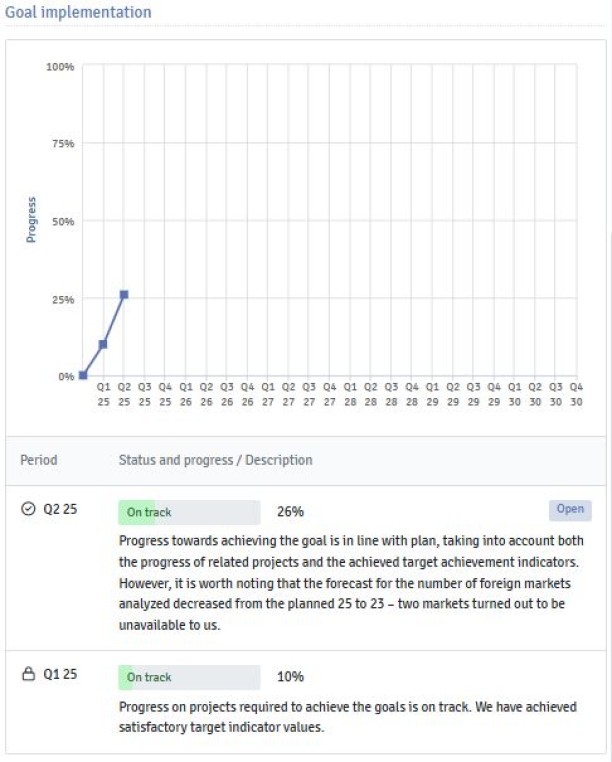This screenshot has height=762, width=612.
Task: Click the 10% progress value
Action: [290, 677]
